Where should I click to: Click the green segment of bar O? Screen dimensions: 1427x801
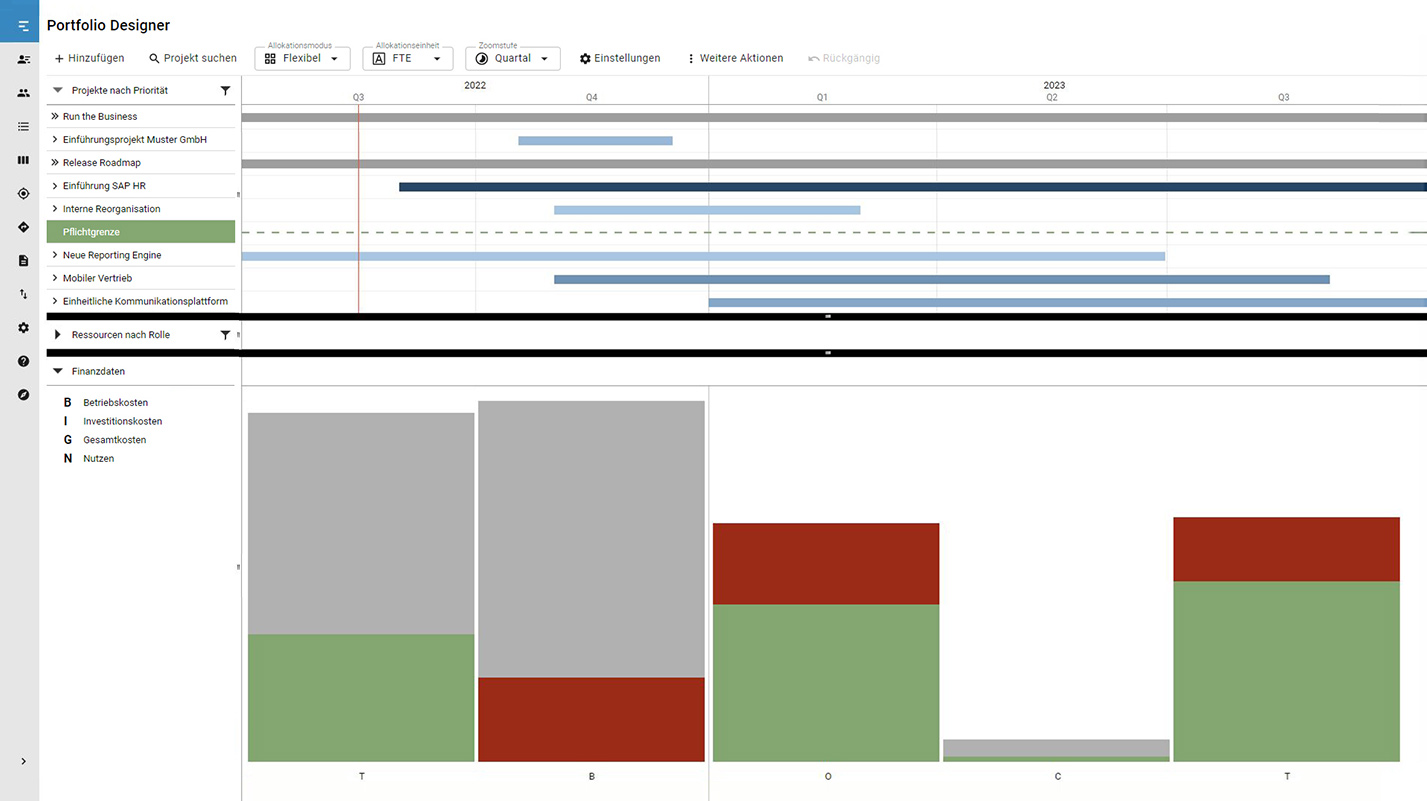[826, 683]
